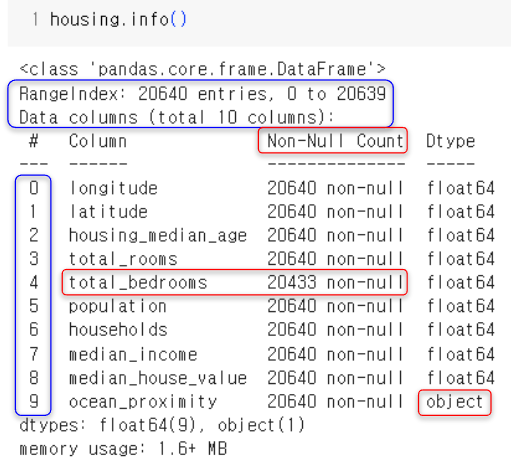Click the float64 dtype in total_bedrooms row
511x464 pixels.
[x=461, y=283]
